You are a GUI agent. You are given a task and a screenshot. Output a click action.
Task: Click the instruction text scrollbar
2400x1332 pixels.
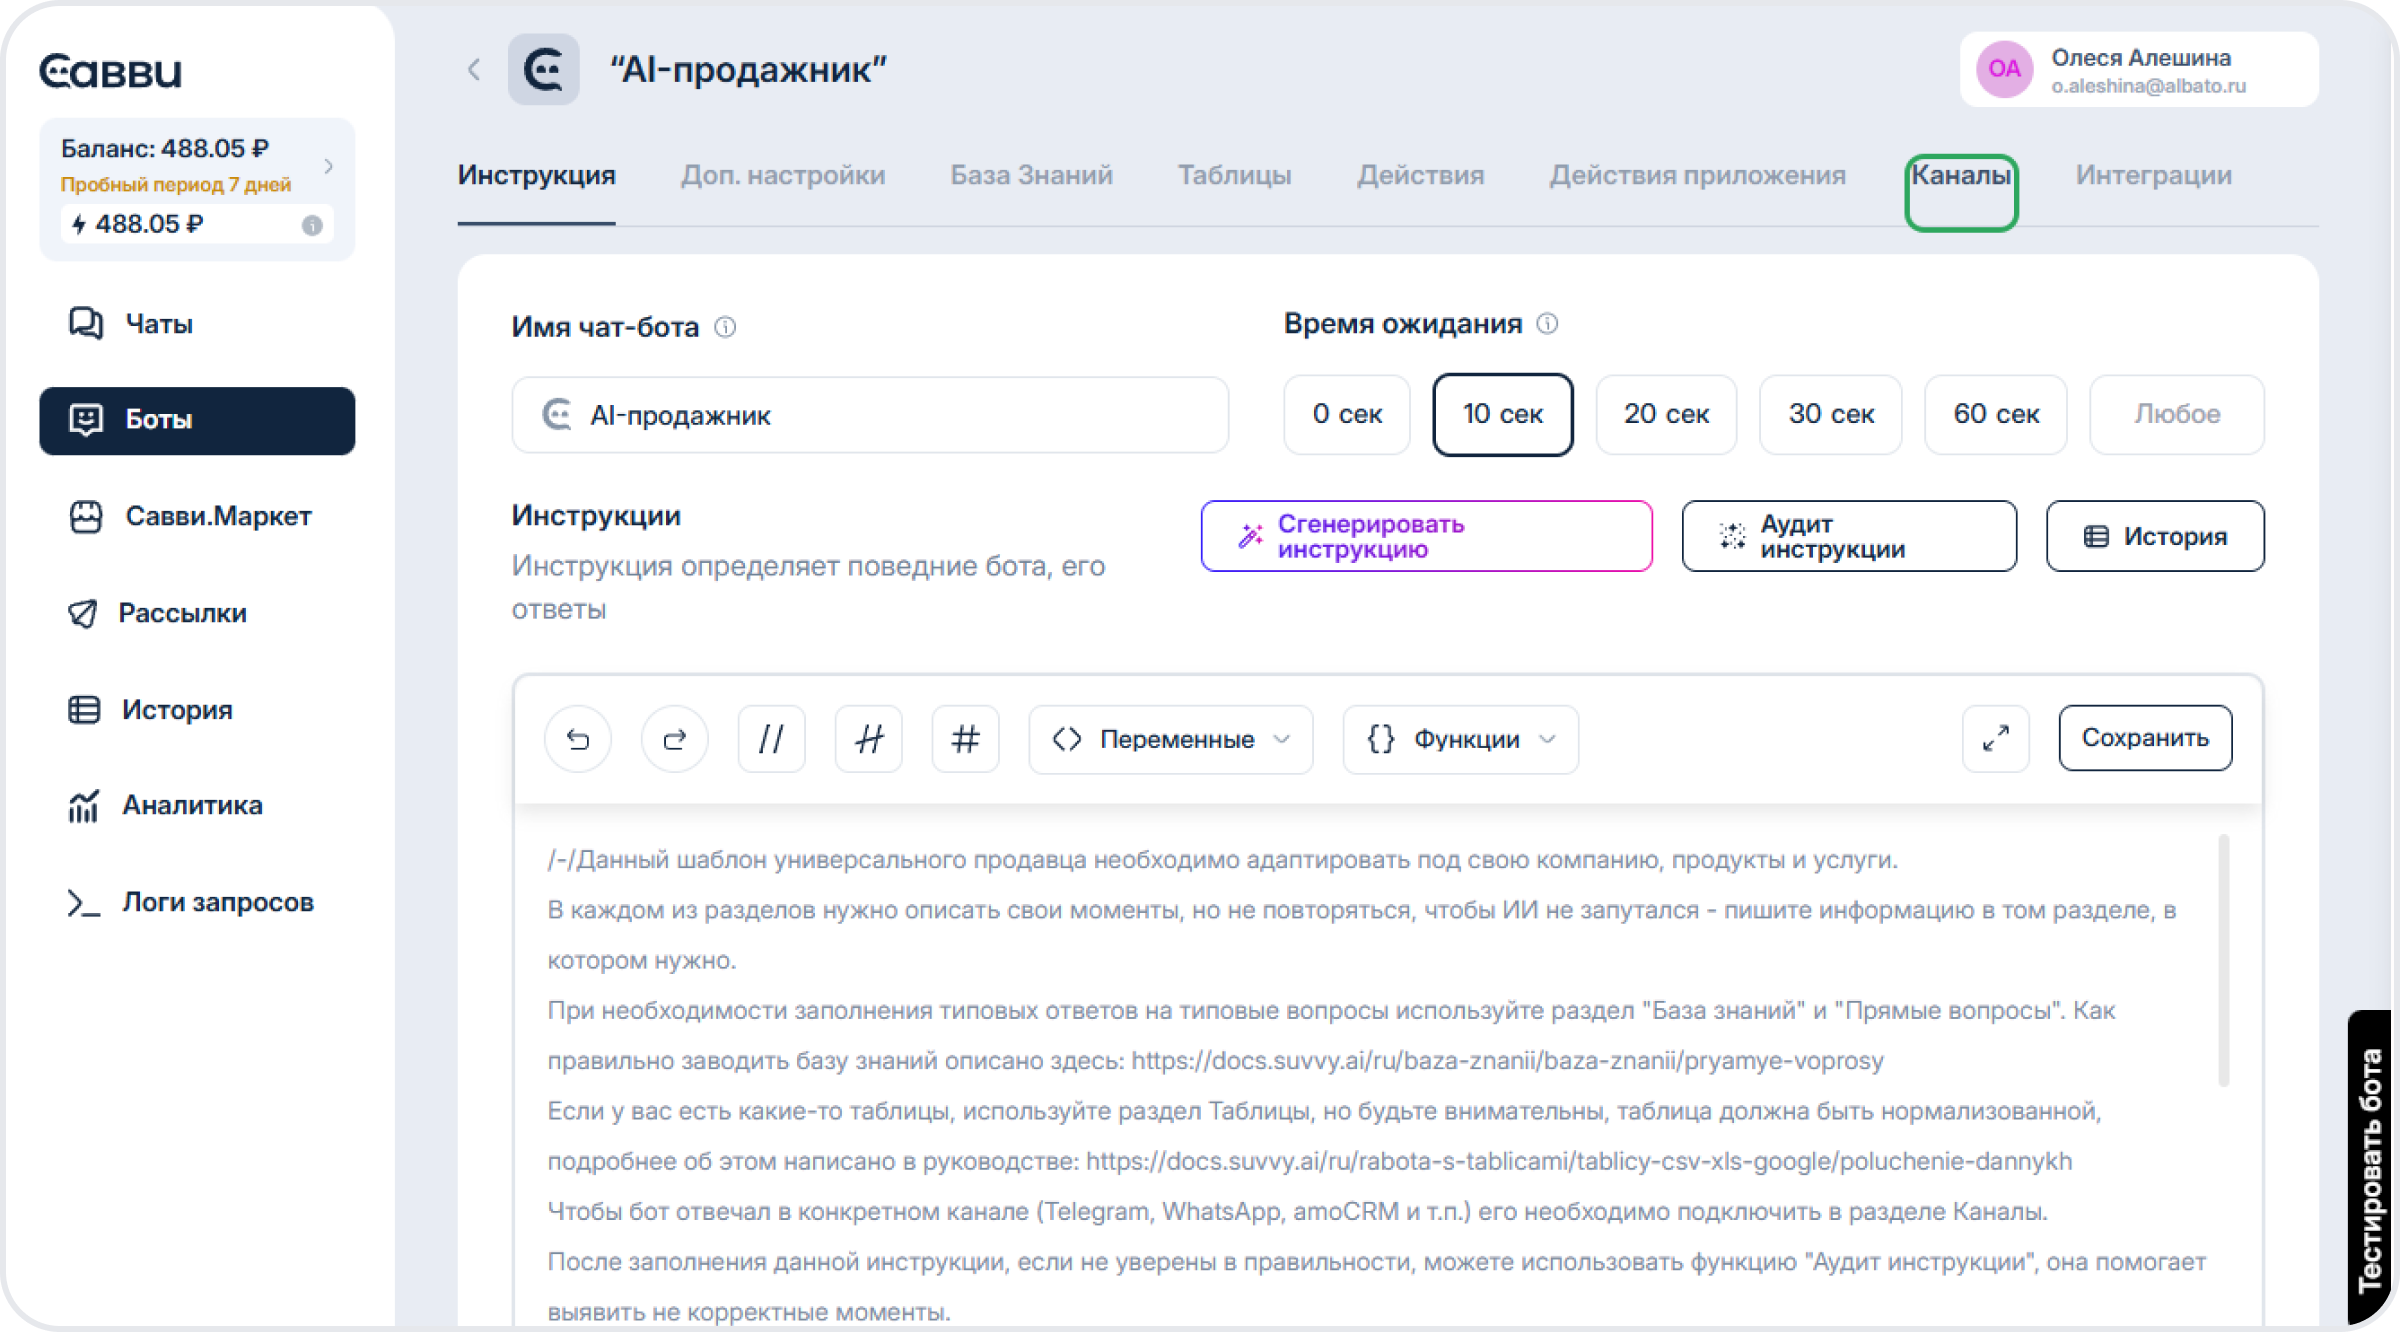click(x=2223, y=960)
